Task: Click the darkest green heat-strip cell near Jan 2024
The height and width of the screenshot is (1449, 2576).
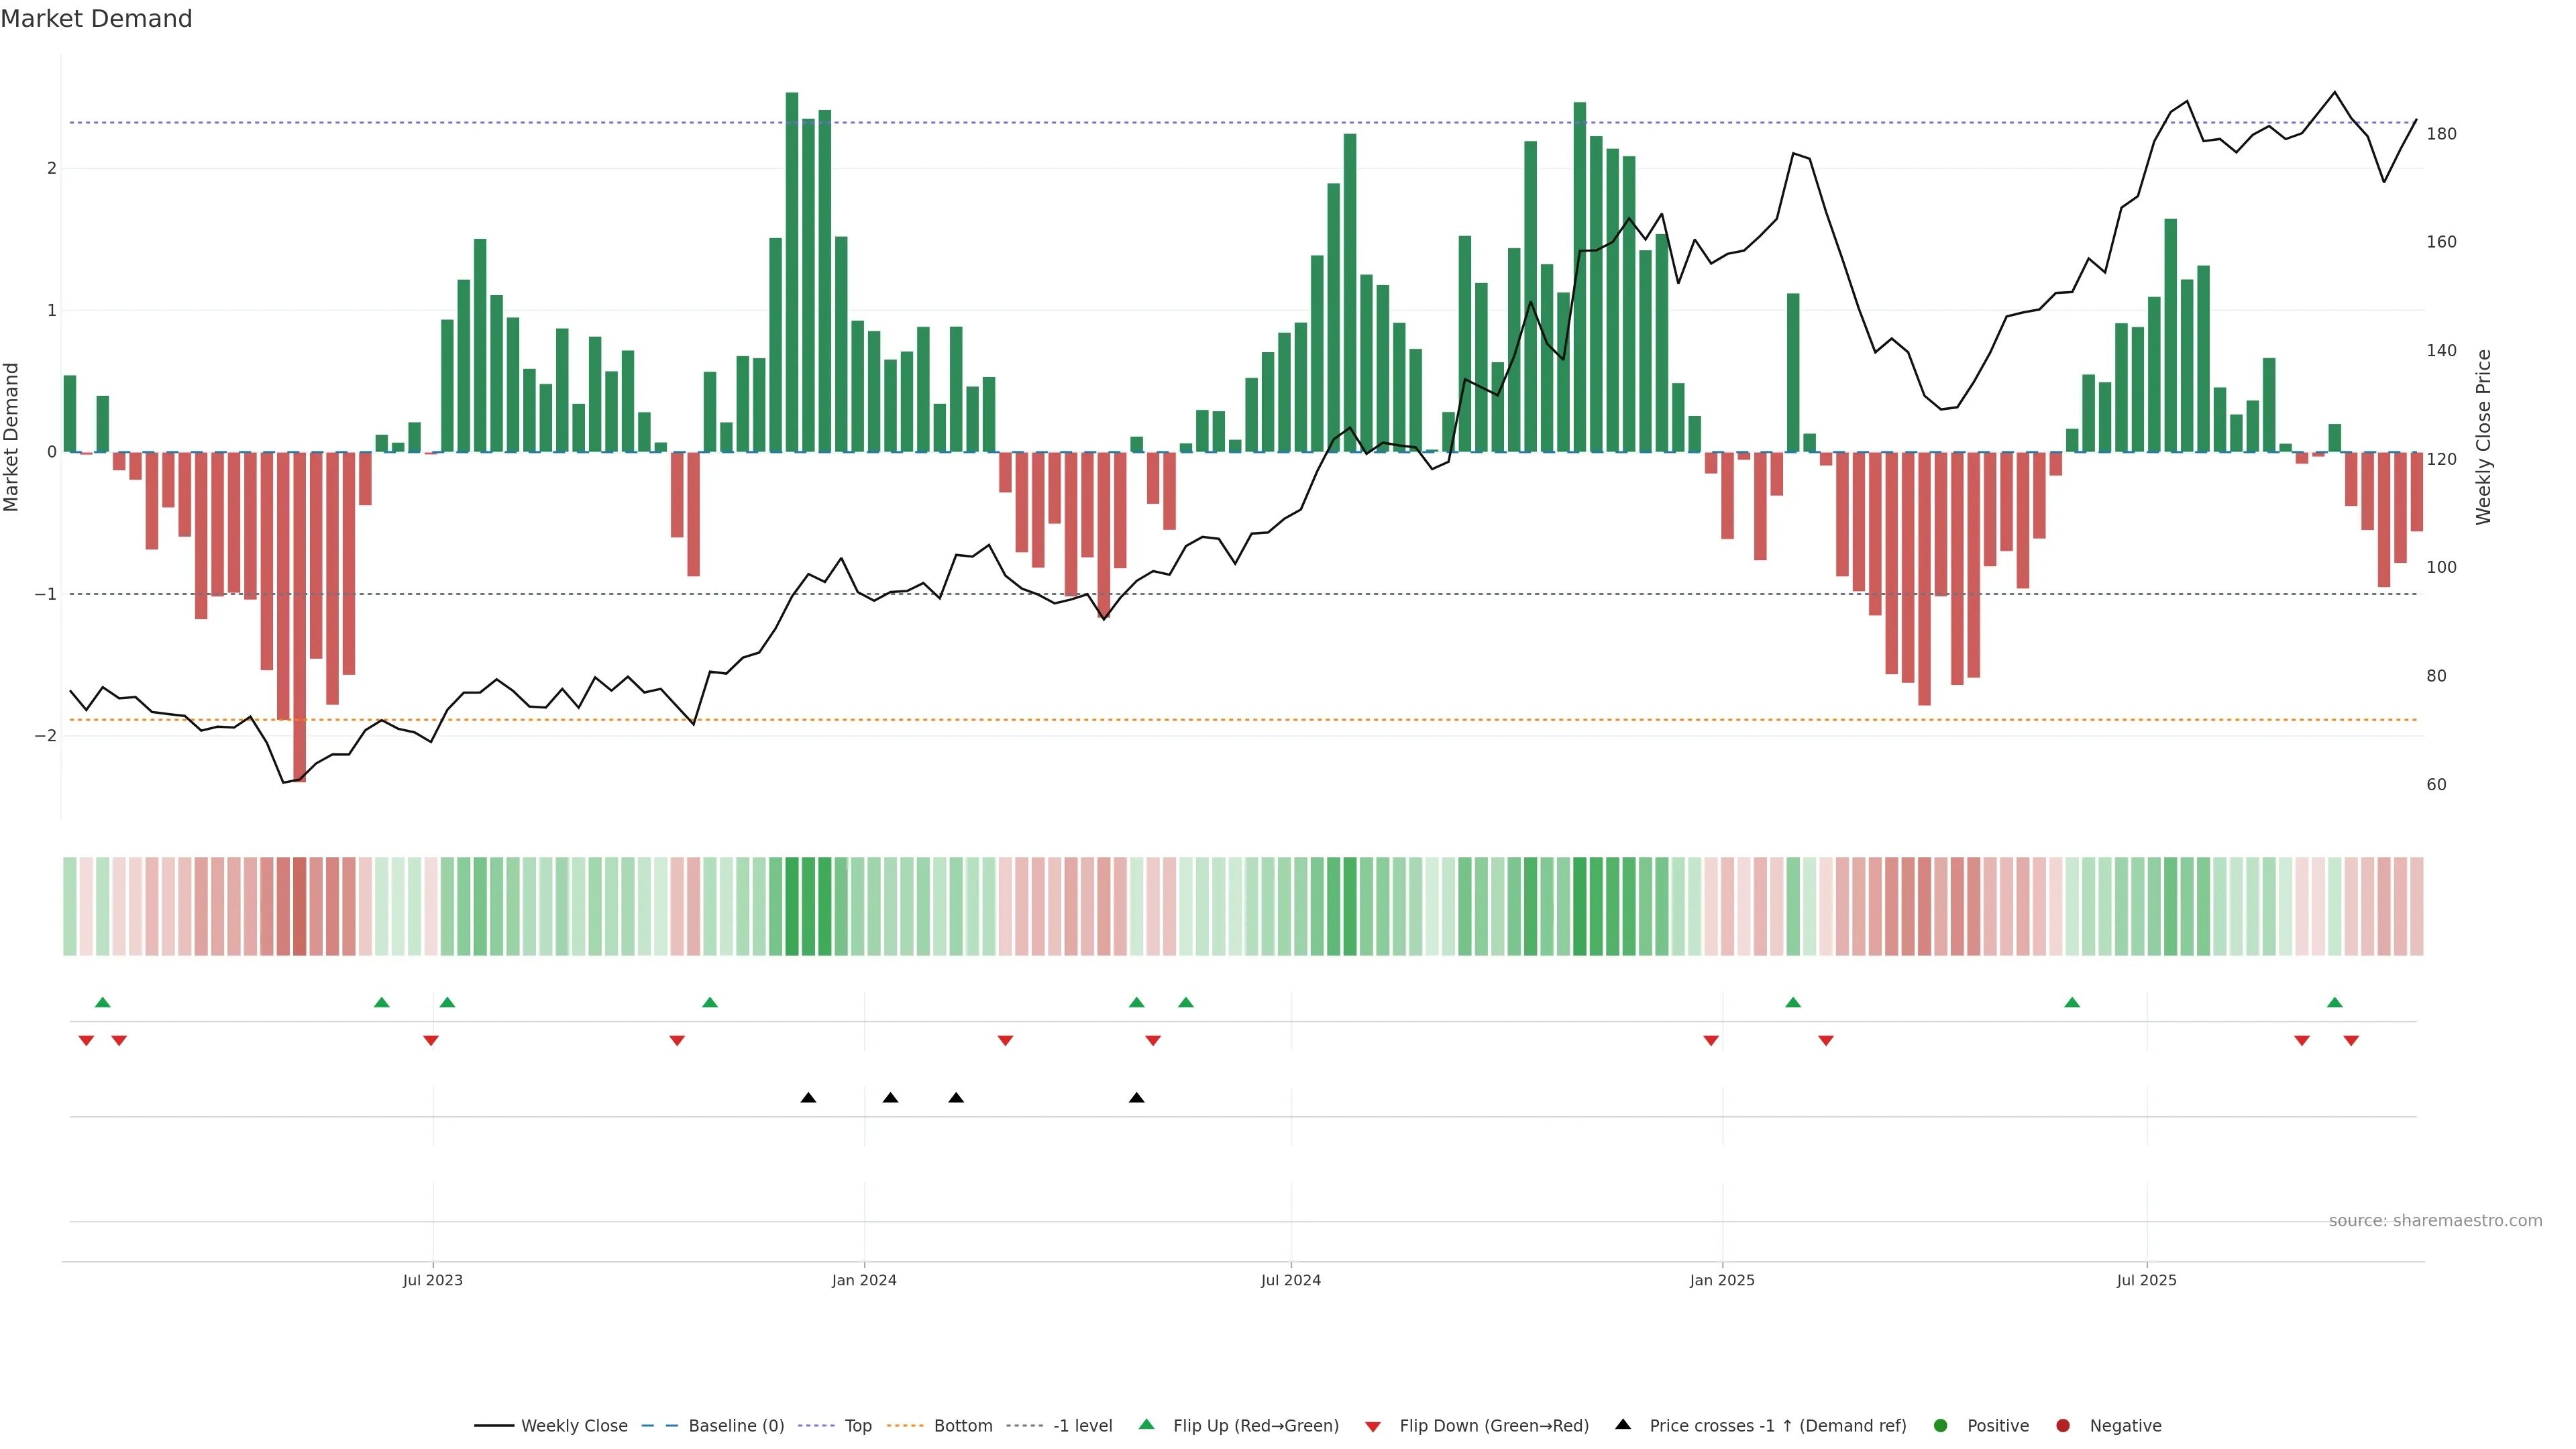Action: click(792, 906)
